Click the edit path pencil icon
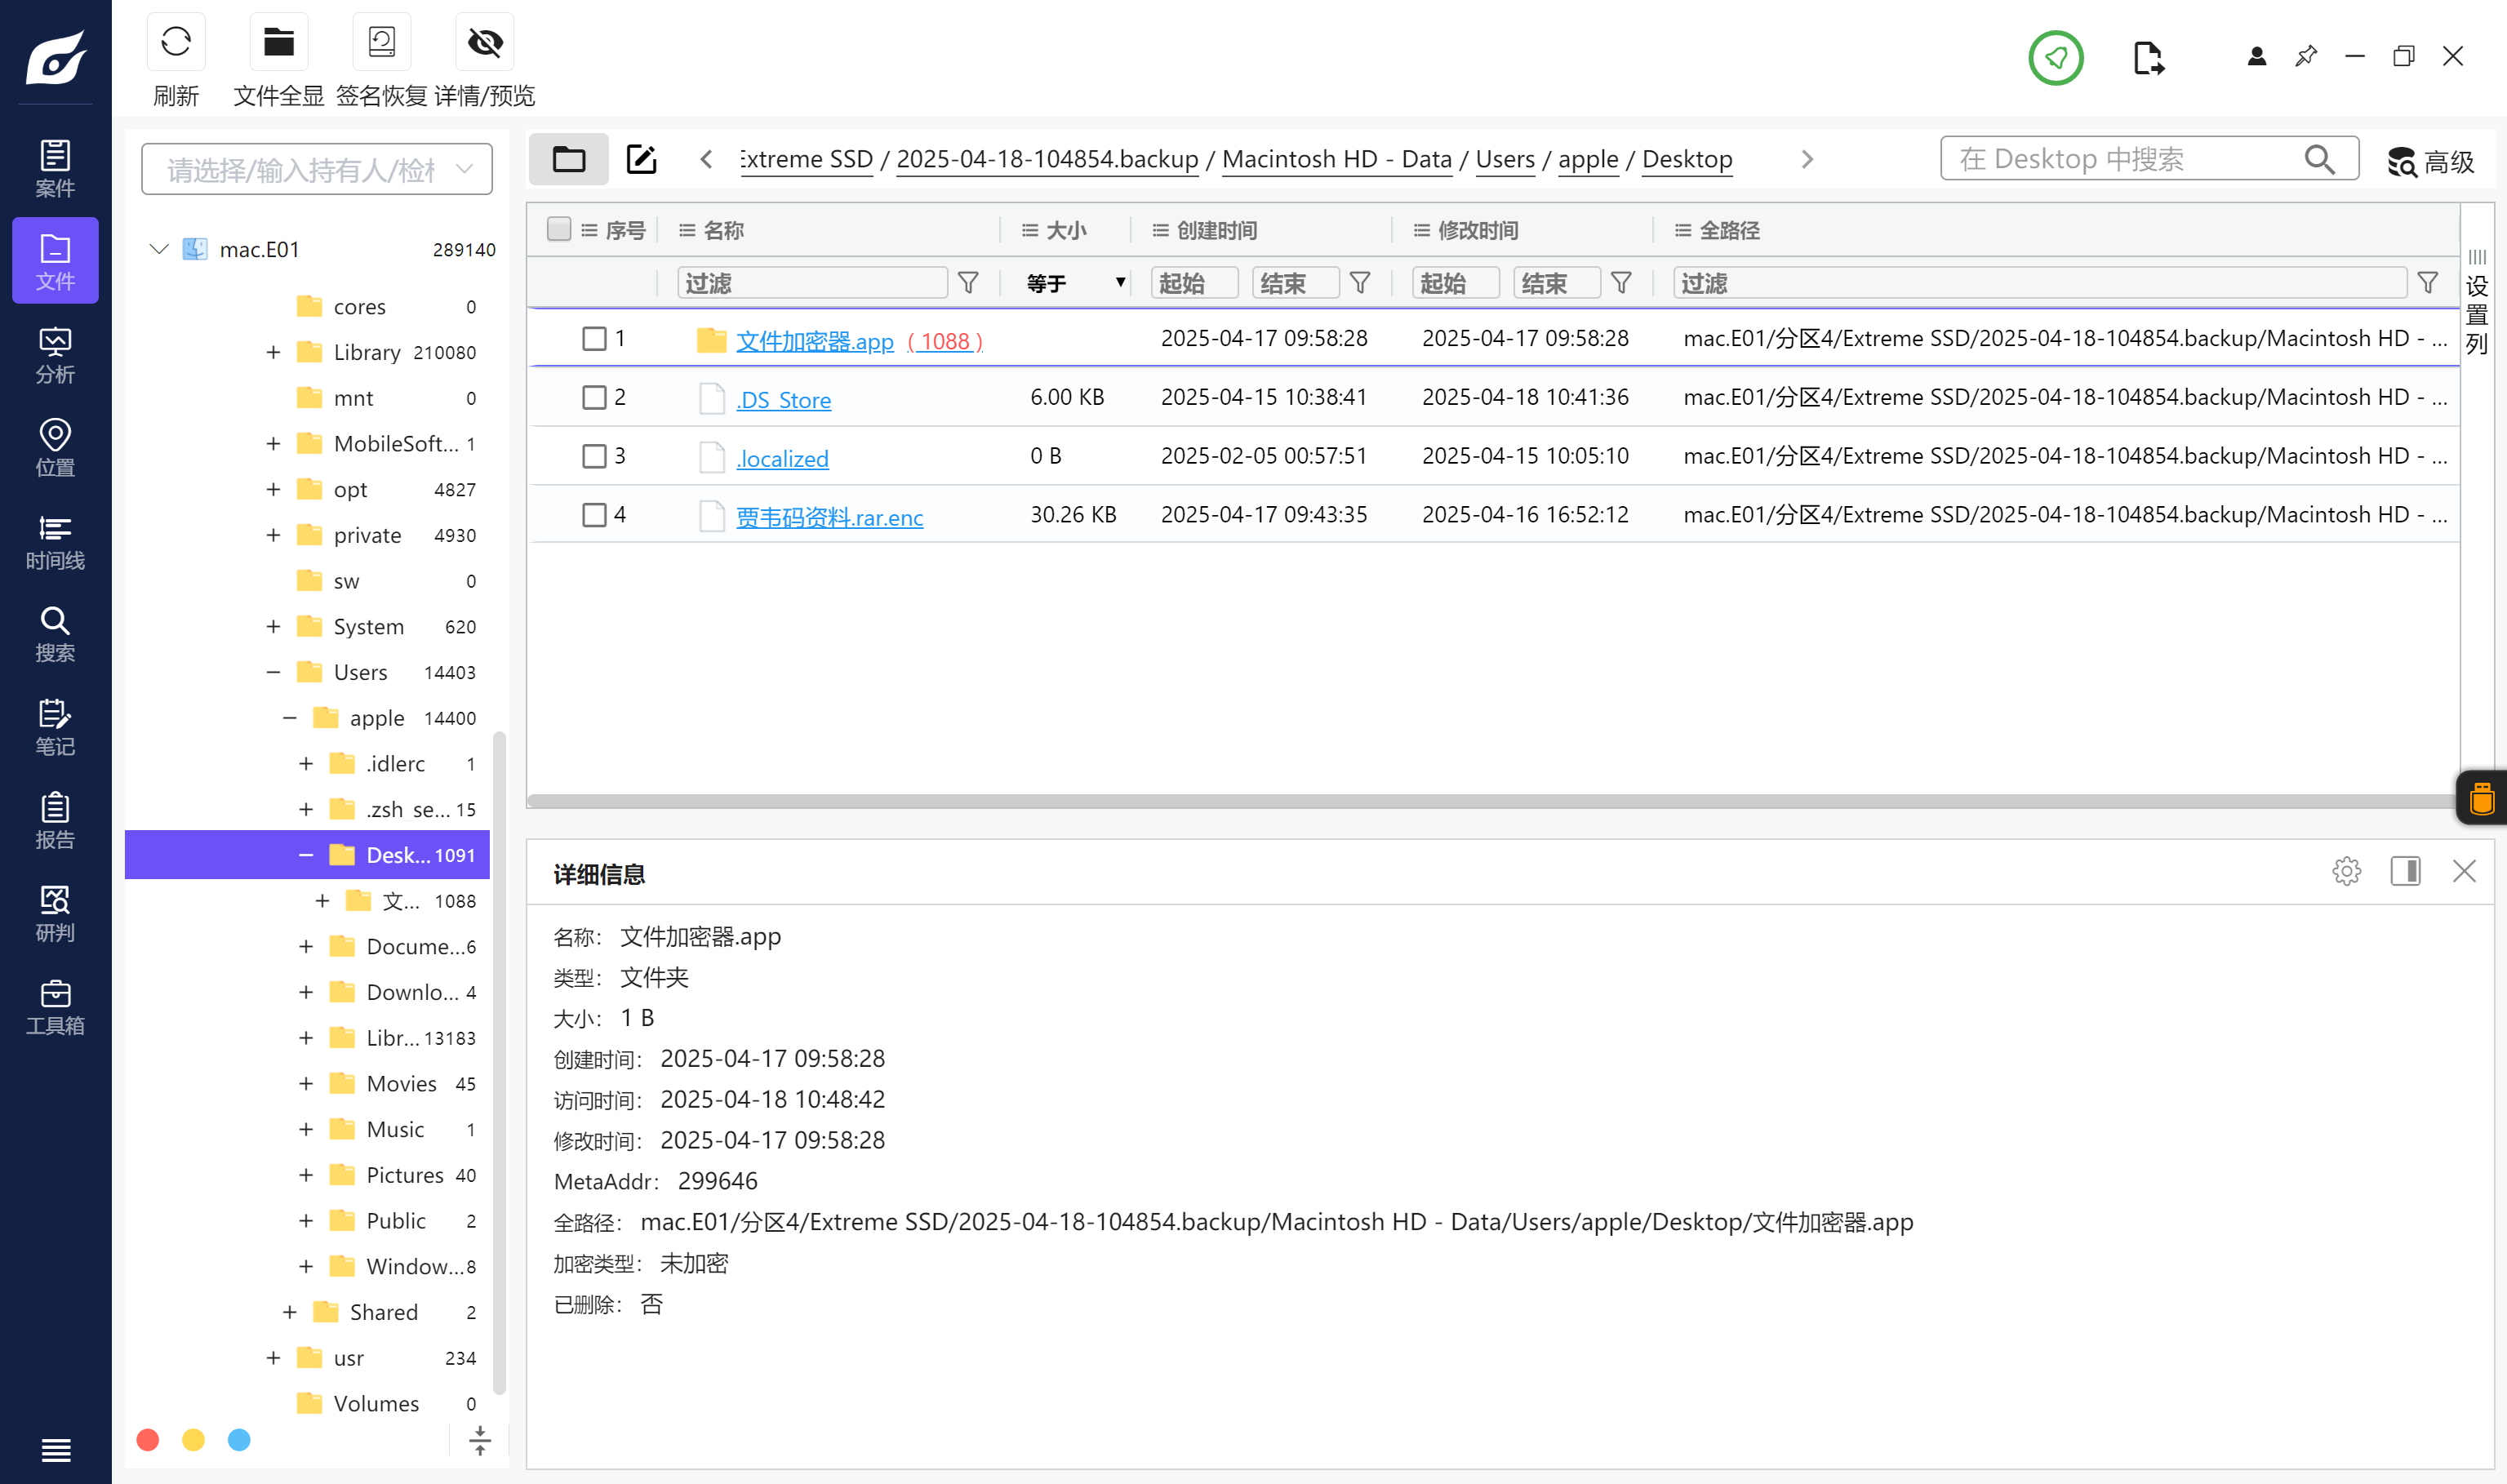 click(x=641, y=159)
